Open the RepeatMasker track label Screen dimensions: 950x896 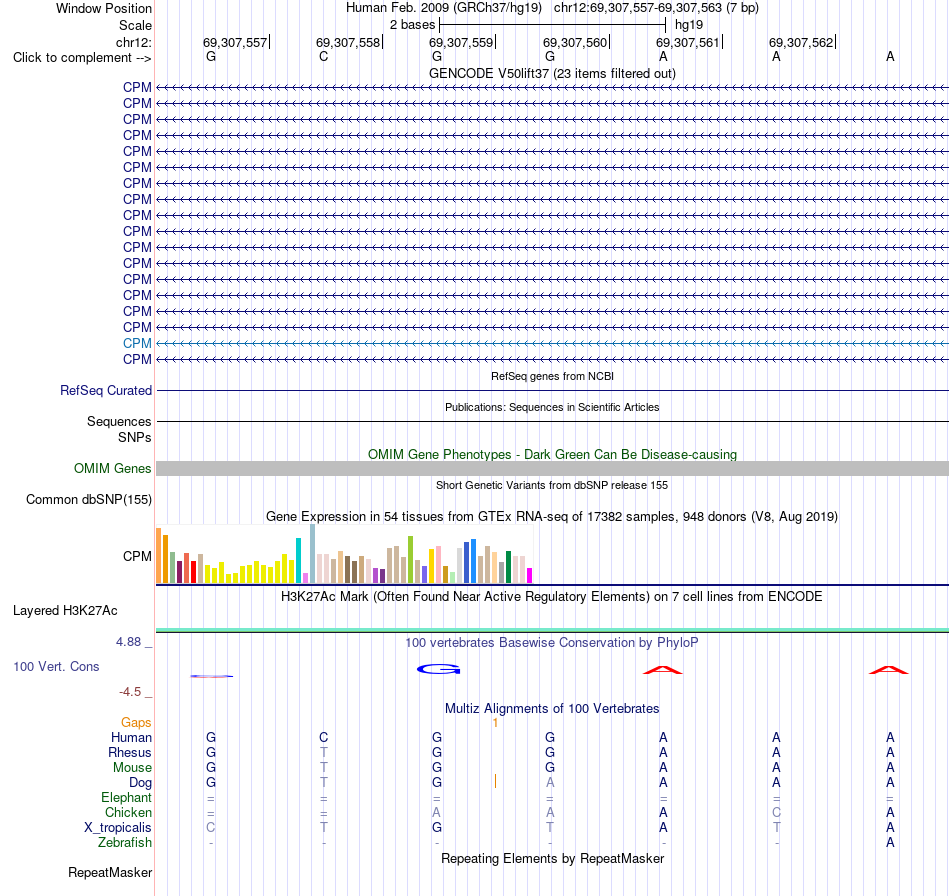110,872
